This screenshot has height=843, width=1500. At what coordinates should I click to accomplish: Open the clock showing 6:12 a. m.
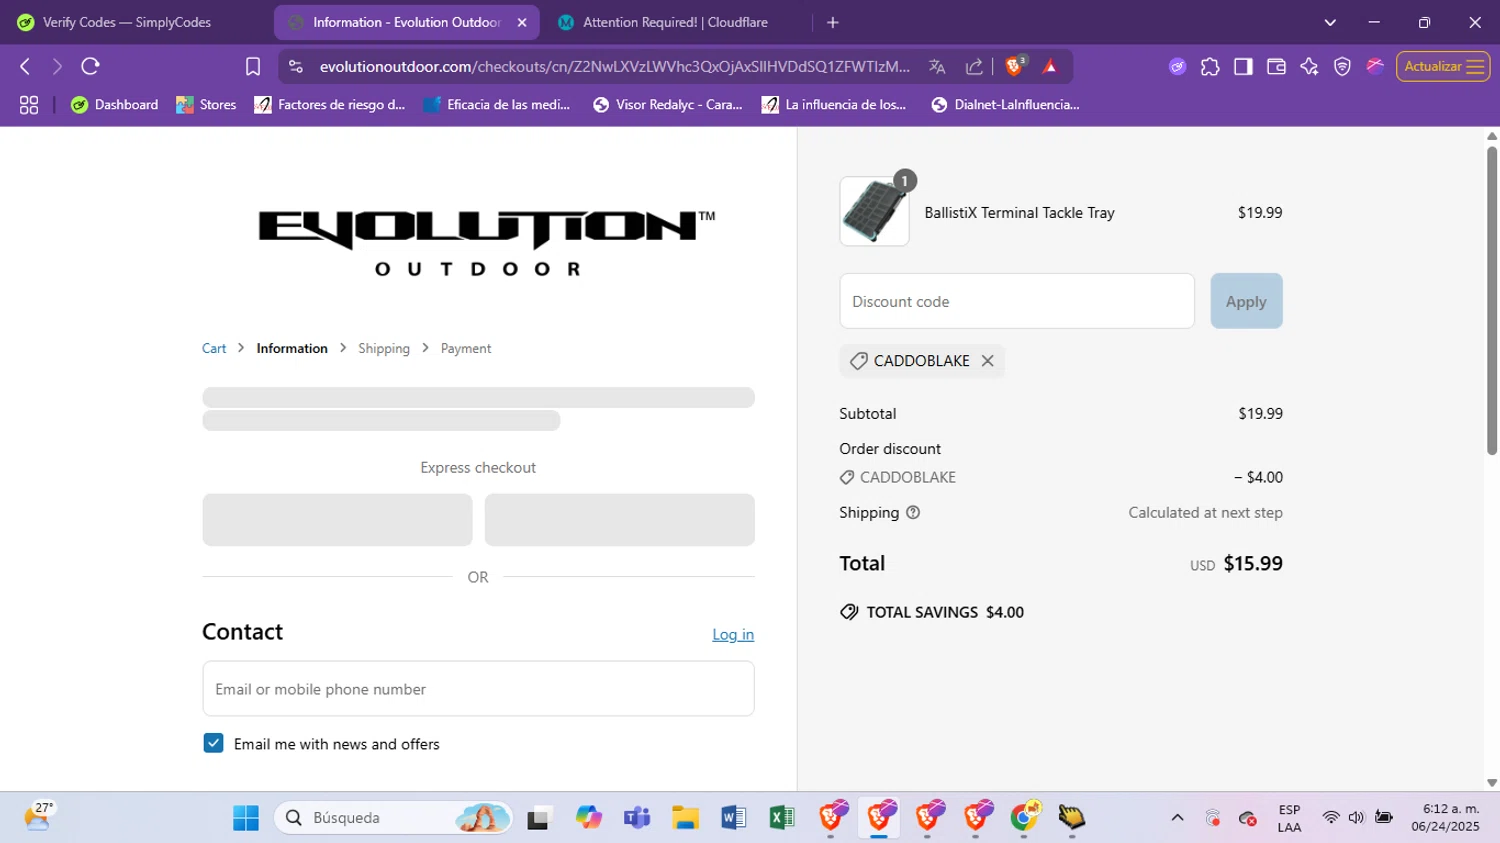pyautogui.click(x=1445, y=818)
